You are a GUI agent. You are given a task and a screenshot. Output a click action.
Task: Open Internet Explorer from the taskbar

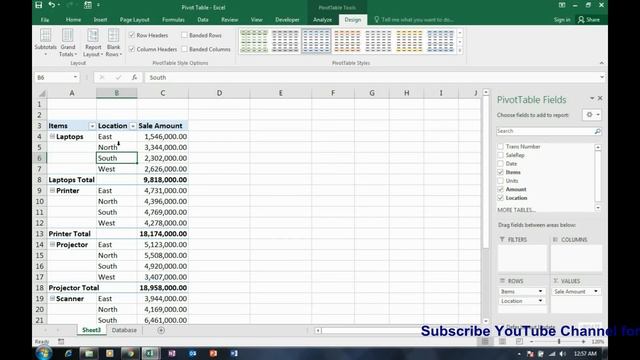pos(68,353)
